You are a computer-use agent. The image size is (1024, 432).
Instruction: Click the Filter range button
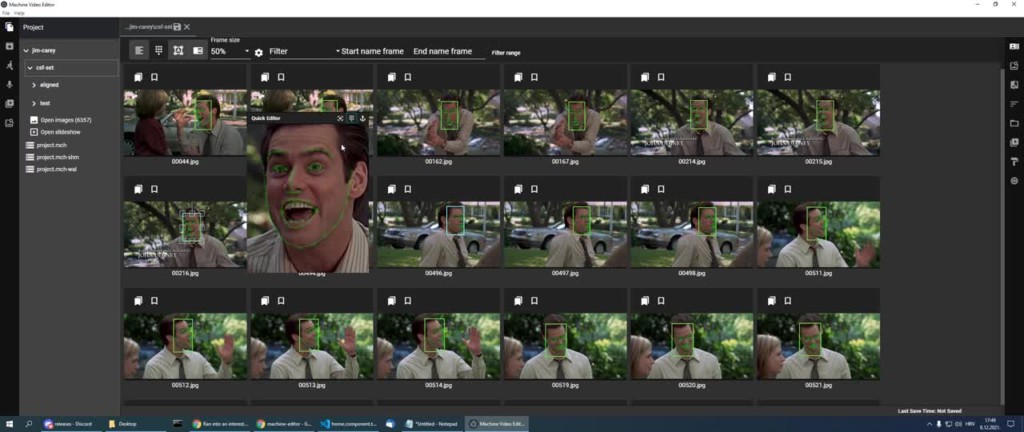click(x=506, y=53)
